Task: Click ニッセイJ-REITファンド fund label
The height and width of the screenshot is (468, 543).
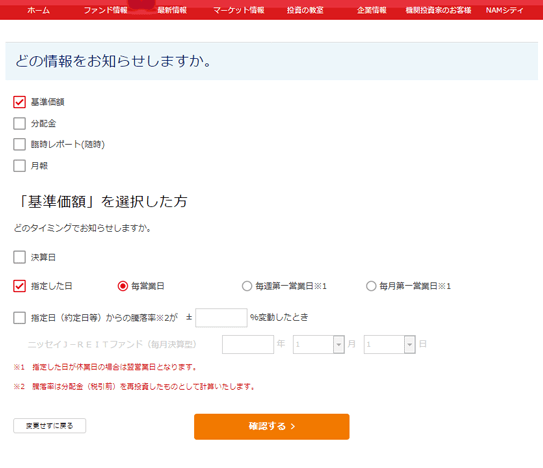Action: point(112,344)
